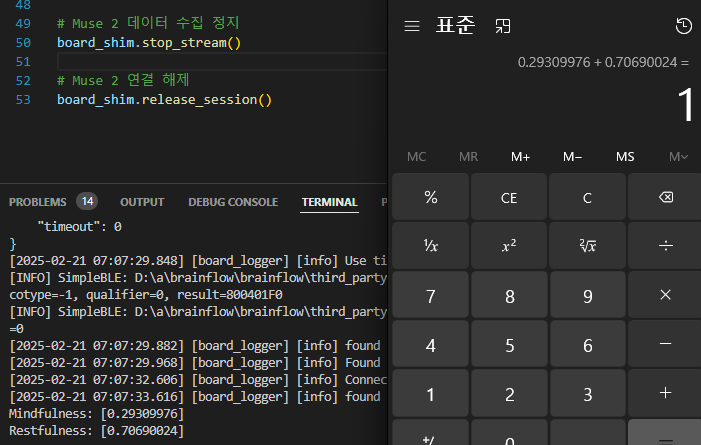Expand the M memory list dropdown
Screen dimensions: 701x445
point(678,157)
